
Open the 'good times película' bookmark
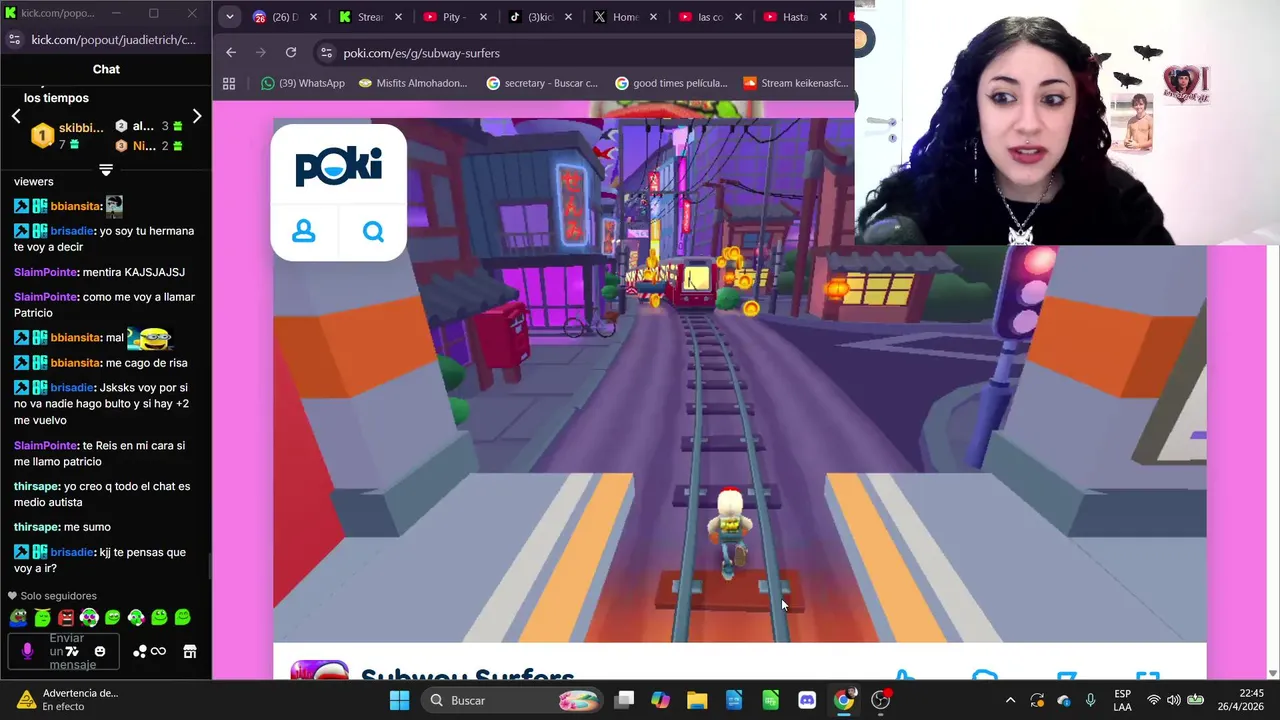click(x=671, y=83)
